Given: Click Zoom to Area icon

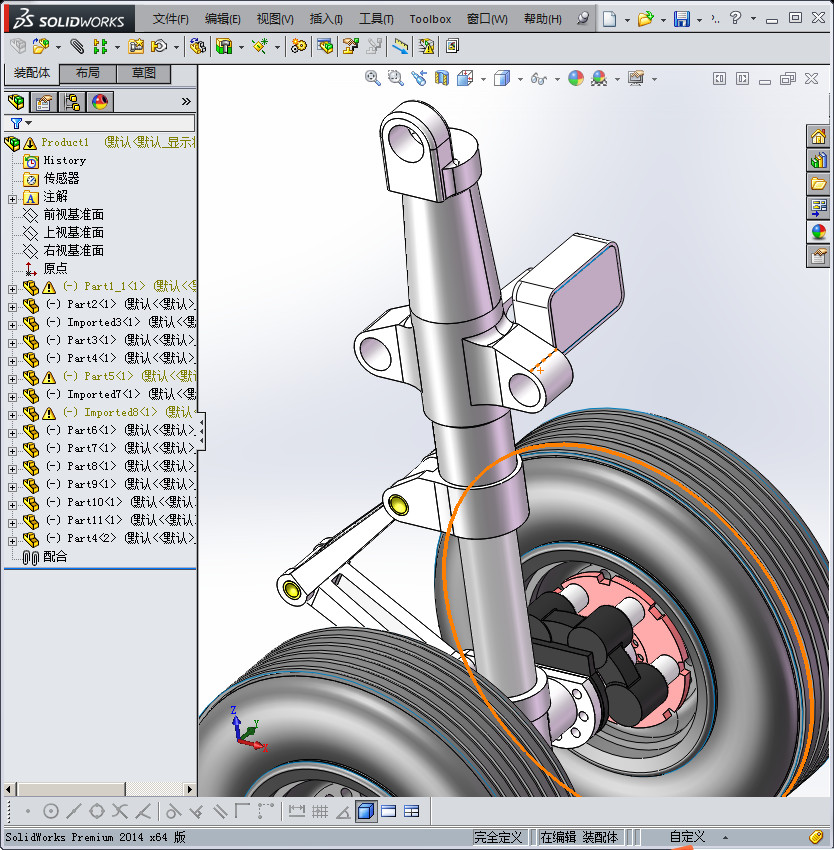Looking at the screenshot, I should click(396, 79).
